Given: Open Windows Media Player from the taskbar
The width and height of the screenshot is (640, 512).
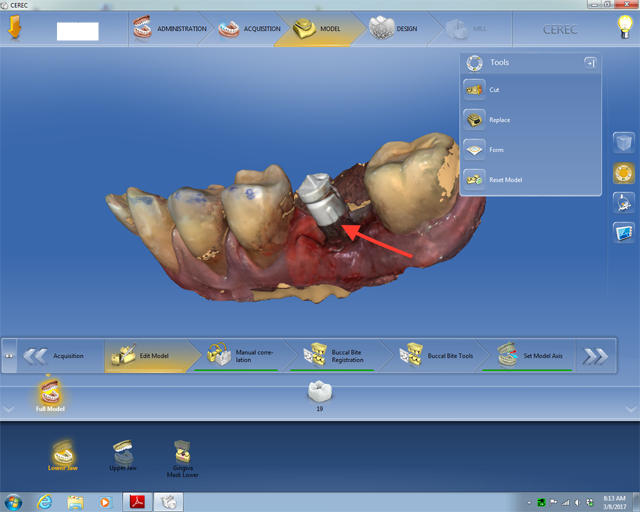Looking at the screenshot, I should point(105,502).
